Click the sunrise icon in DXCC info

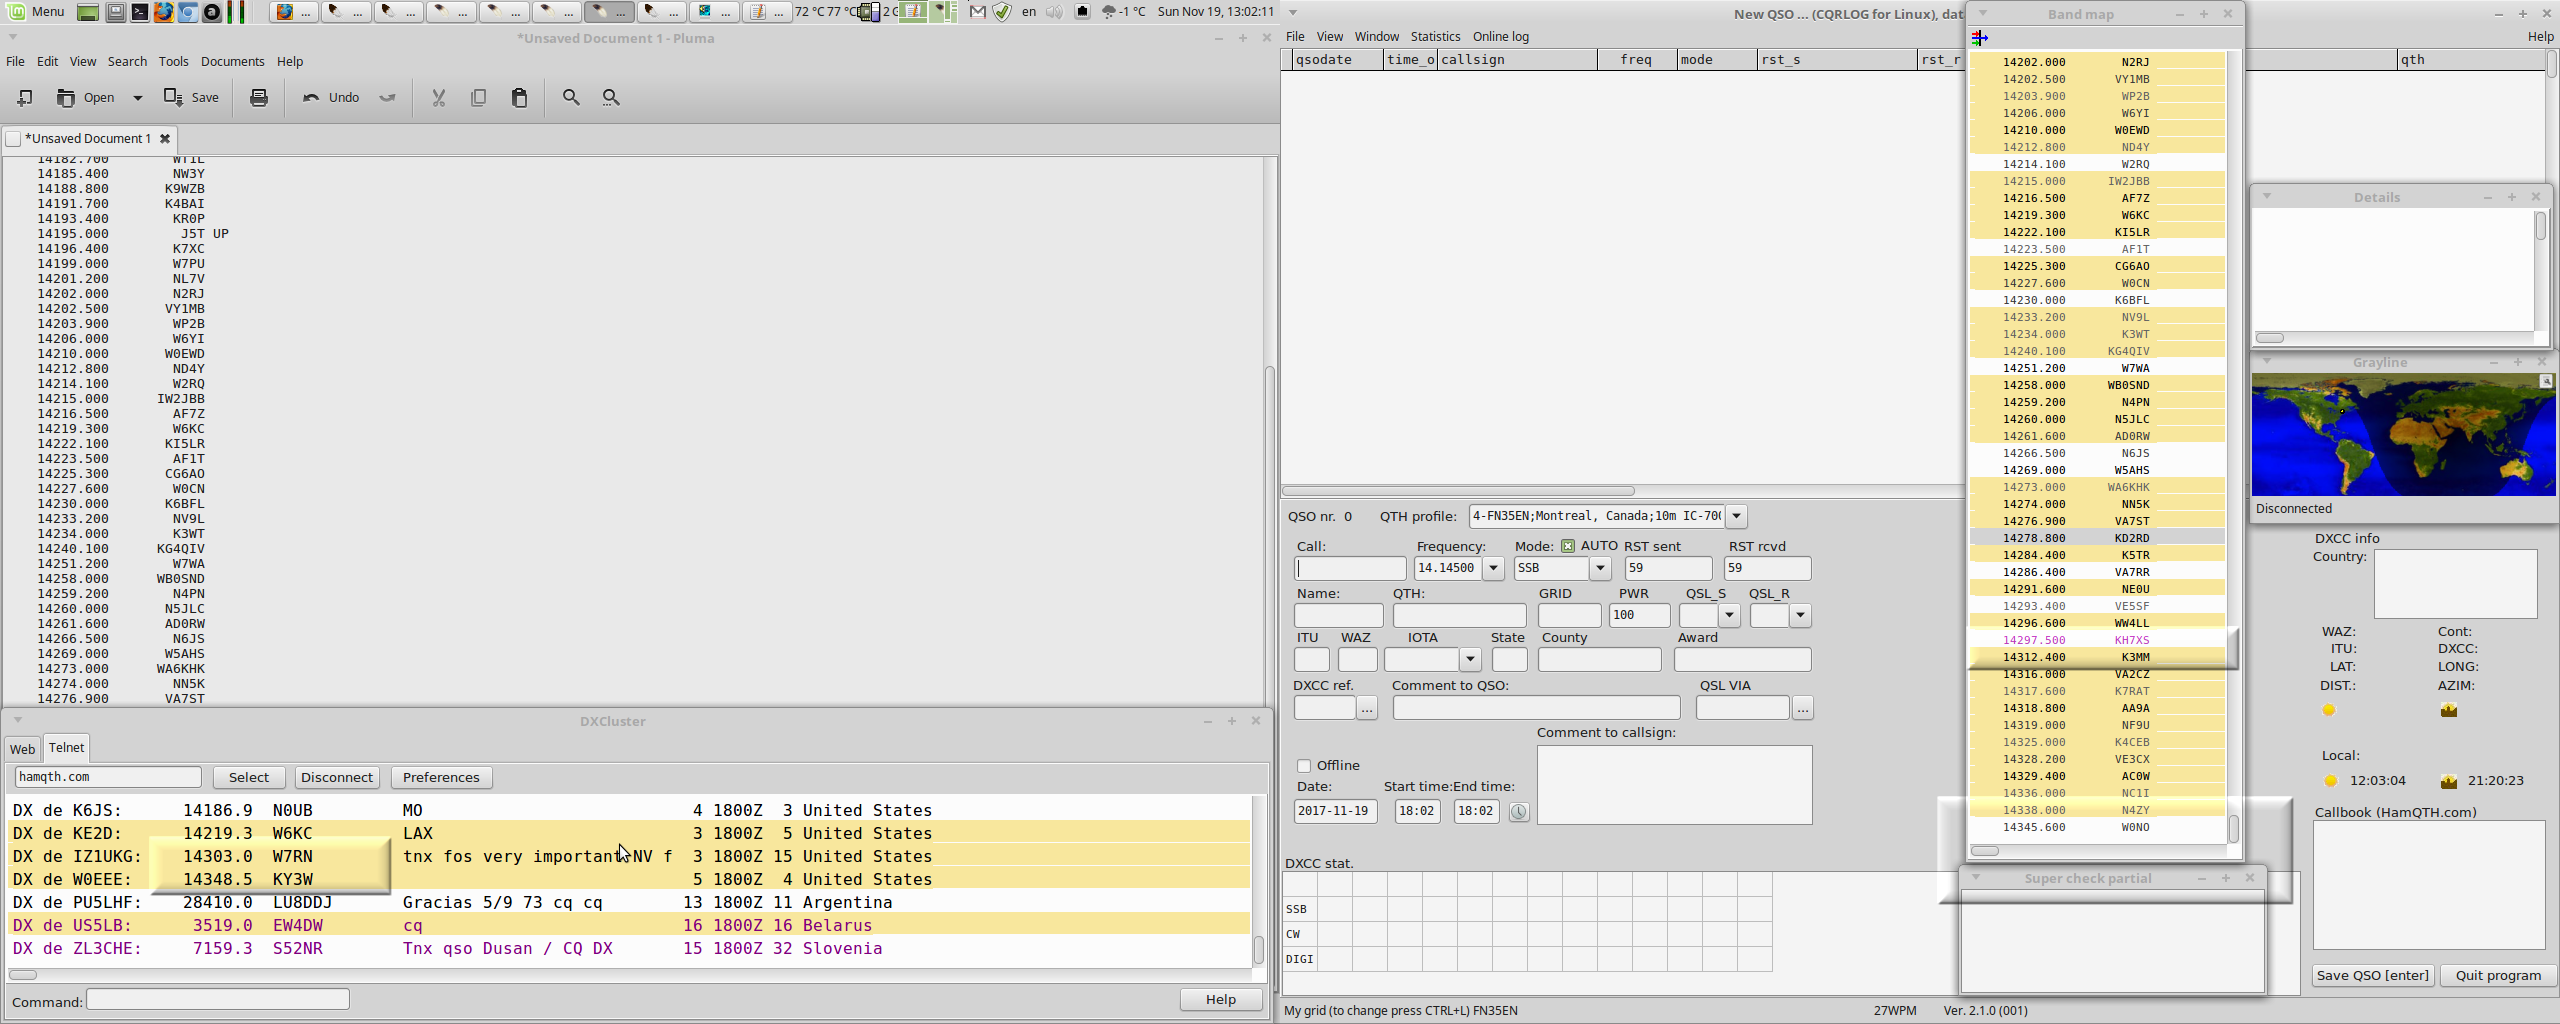coord(2329,710)
